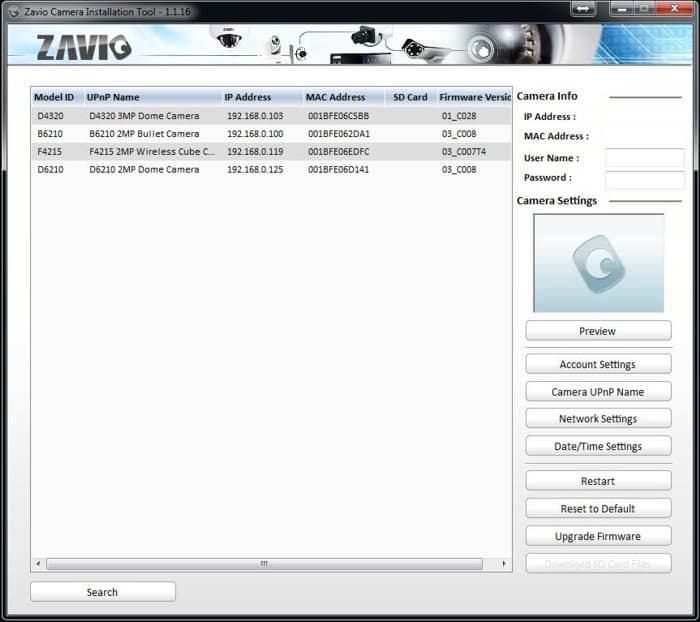
Task: Sort by Model ID column header
Action: [x=58, y=97]
